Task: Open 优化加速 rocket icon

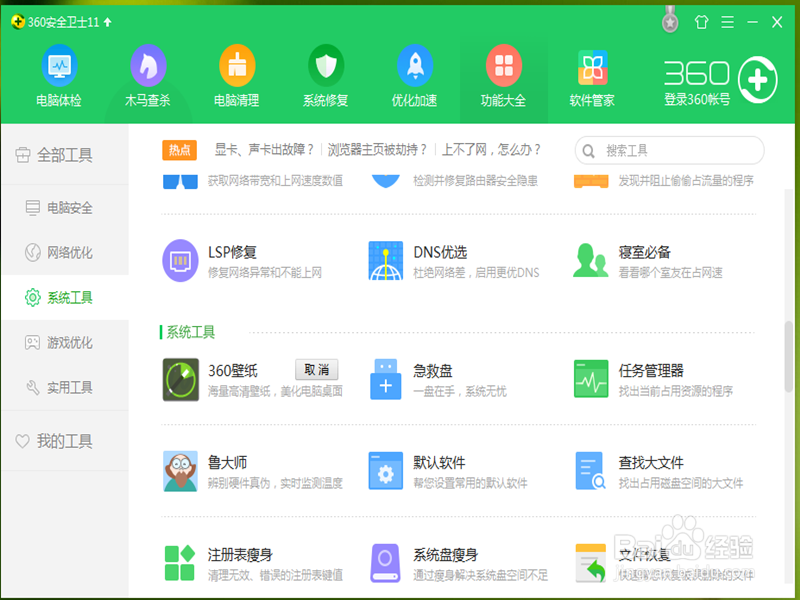Action: (414, 65)
